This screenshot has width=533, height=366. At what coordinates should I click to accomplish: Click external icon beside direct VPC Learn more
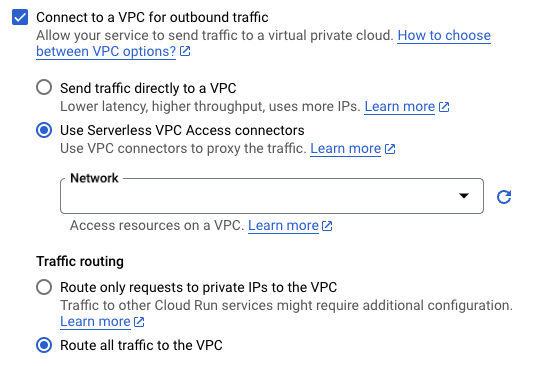click(x=444, y=107)
